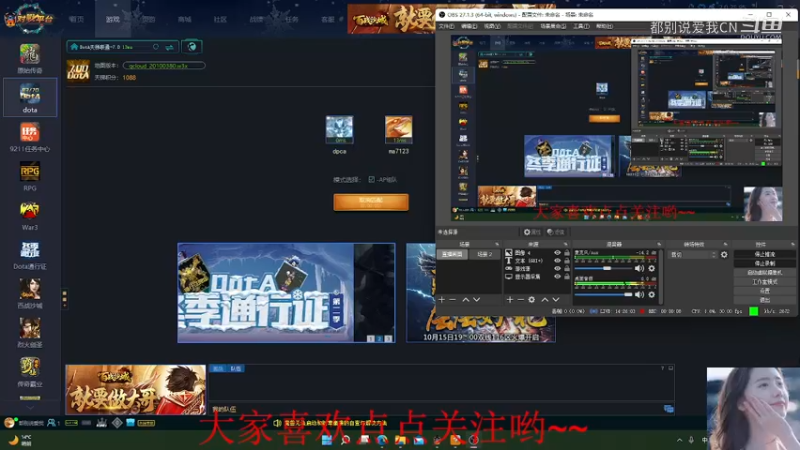
Task: Pop out the OBS Sources dock
Action: (565, 244)
